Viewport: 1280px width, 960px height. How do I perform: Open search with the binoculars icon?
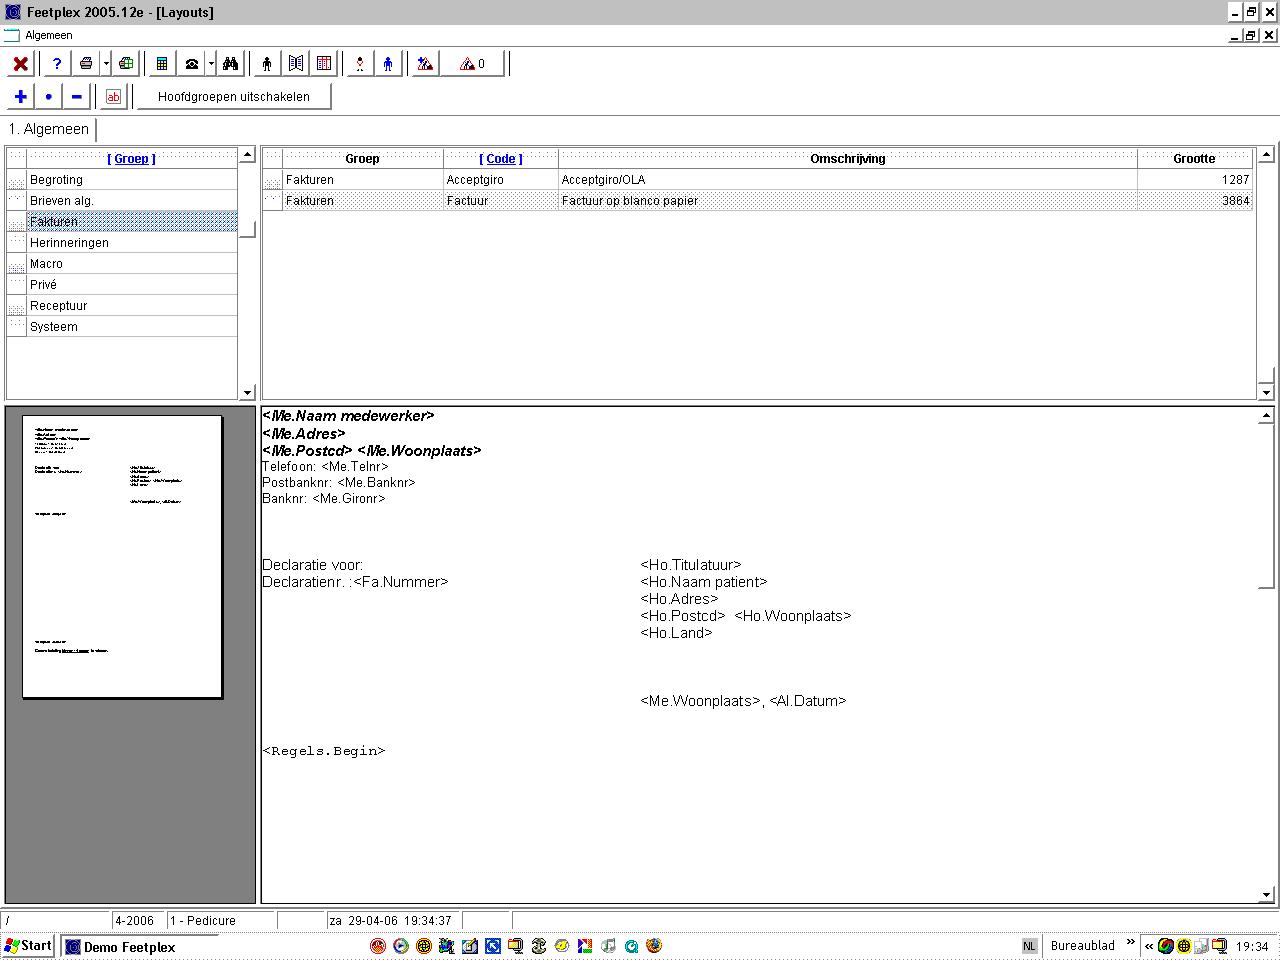[x=230, y=64]
